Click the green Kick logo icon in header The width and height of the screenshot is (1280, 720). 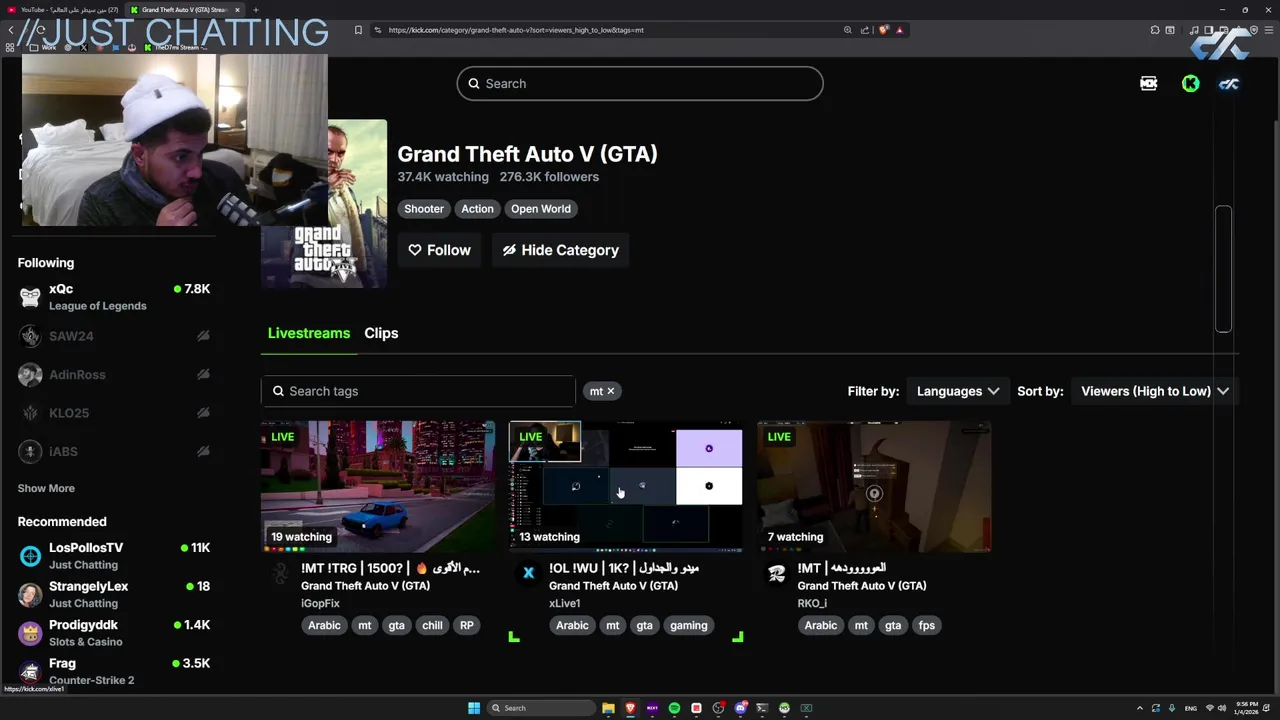tap(1190, 84)
